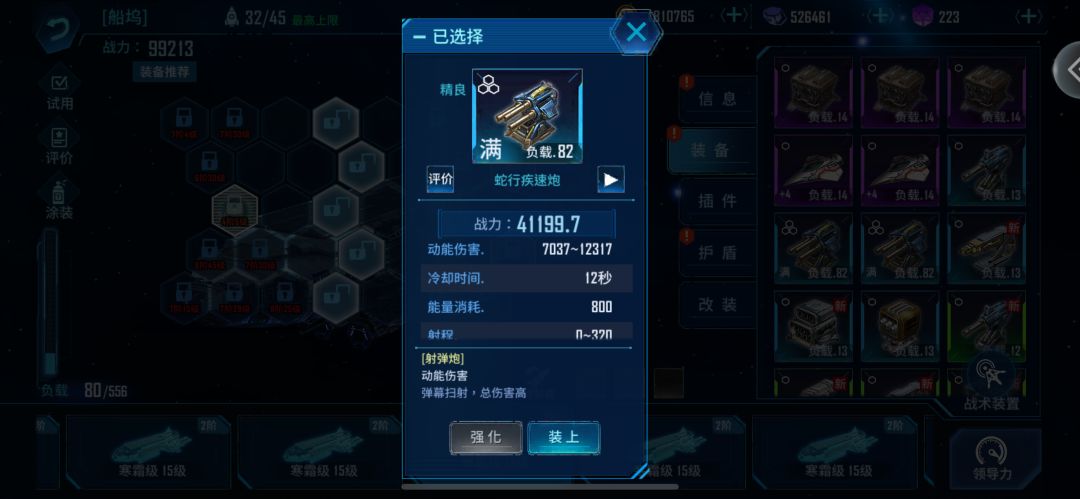1080x499 pixels.
Task: Open the 评价 rating sidebar icon
Action: click(59, 145)
